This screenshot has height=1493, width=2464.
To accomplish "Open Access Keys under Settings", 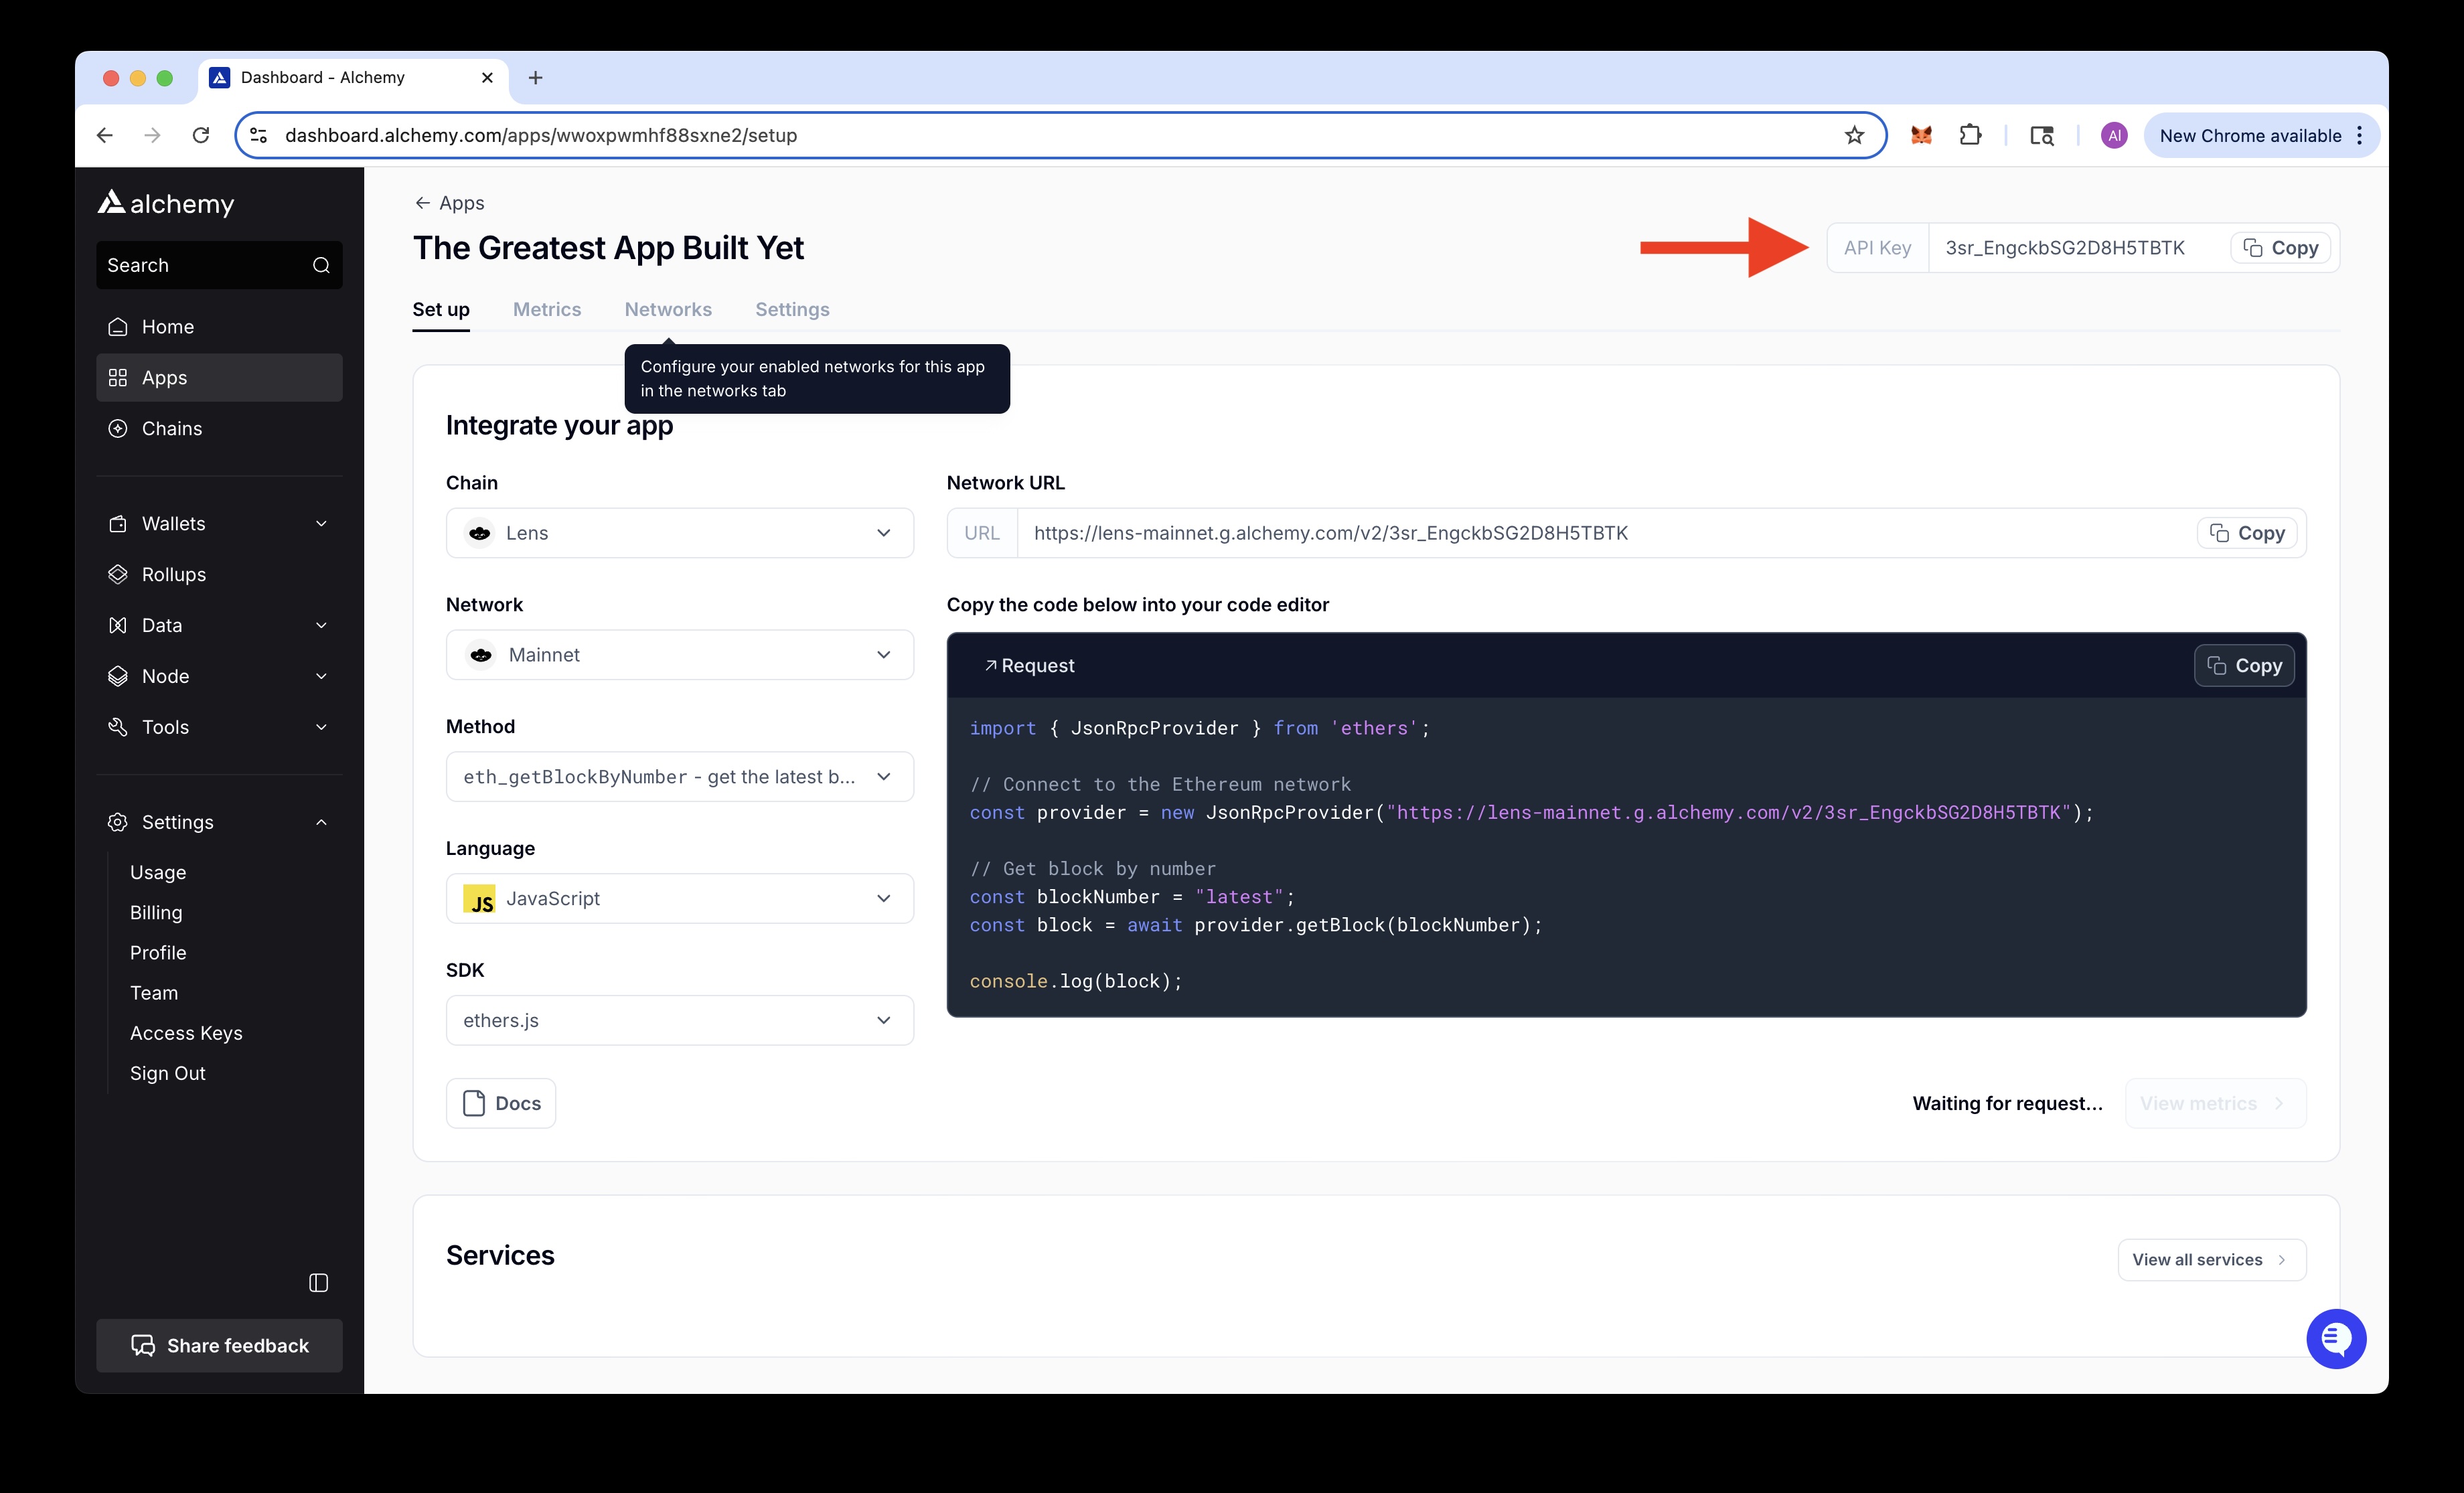I will [x=186, y=1033].
